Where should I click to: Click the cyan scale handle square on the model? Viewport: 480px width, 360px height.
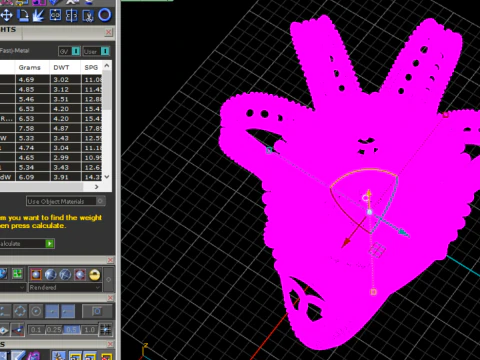269,151
